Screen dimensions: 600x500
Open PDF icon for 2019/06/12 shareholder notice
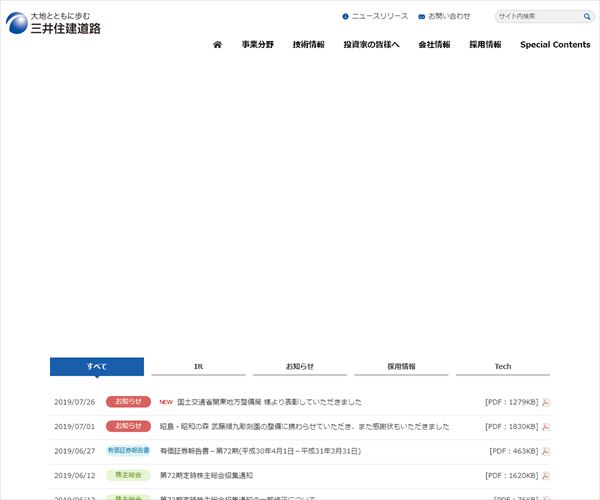point(546,476)
